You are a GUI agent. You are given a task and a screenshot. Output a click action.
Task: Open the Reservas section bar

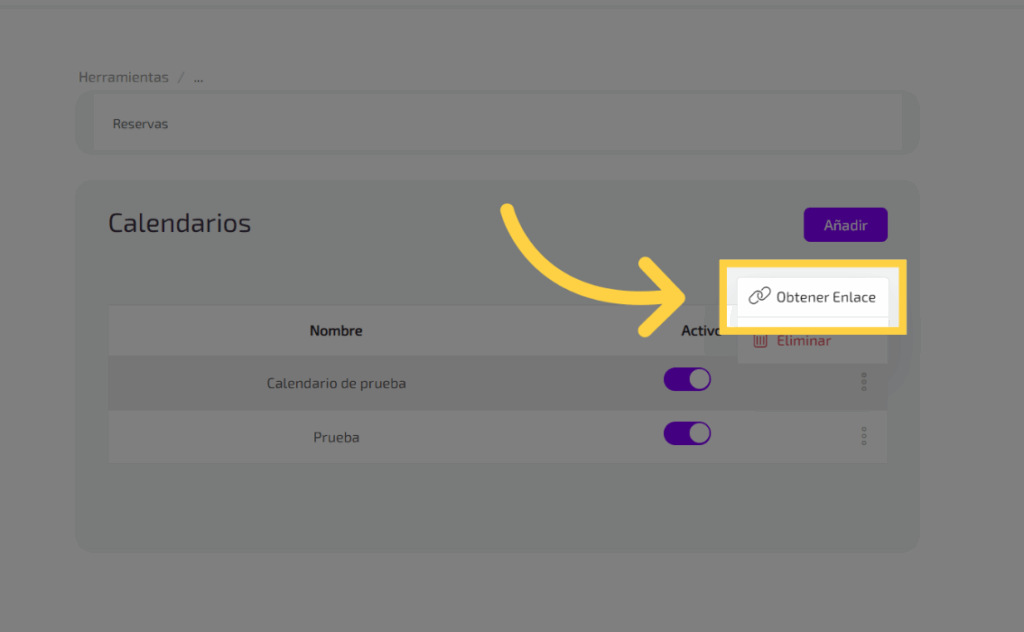click(x=497, y=124)
